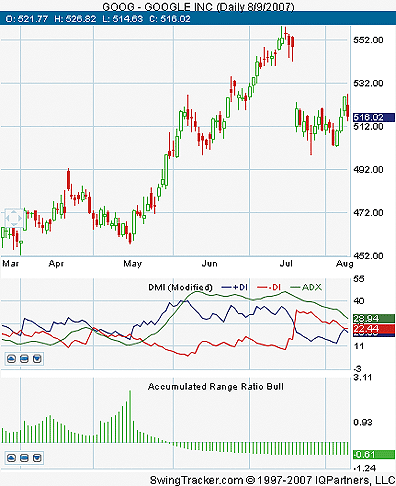Click the 'H: 526.82' high value
Image resolution: width=396 pixels, height=486 pixels.
(x=75, y=19)
